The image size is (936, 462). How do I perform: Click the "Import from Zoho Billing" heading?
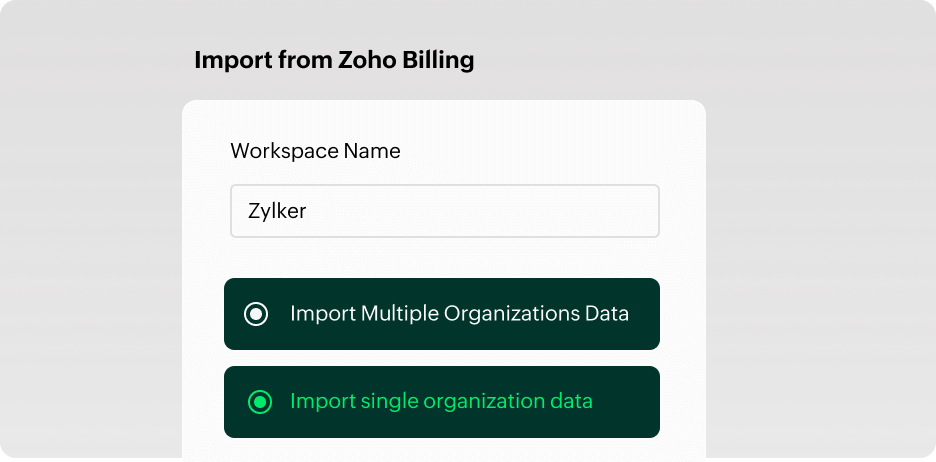pyautogui.click(x=334, y=60)
